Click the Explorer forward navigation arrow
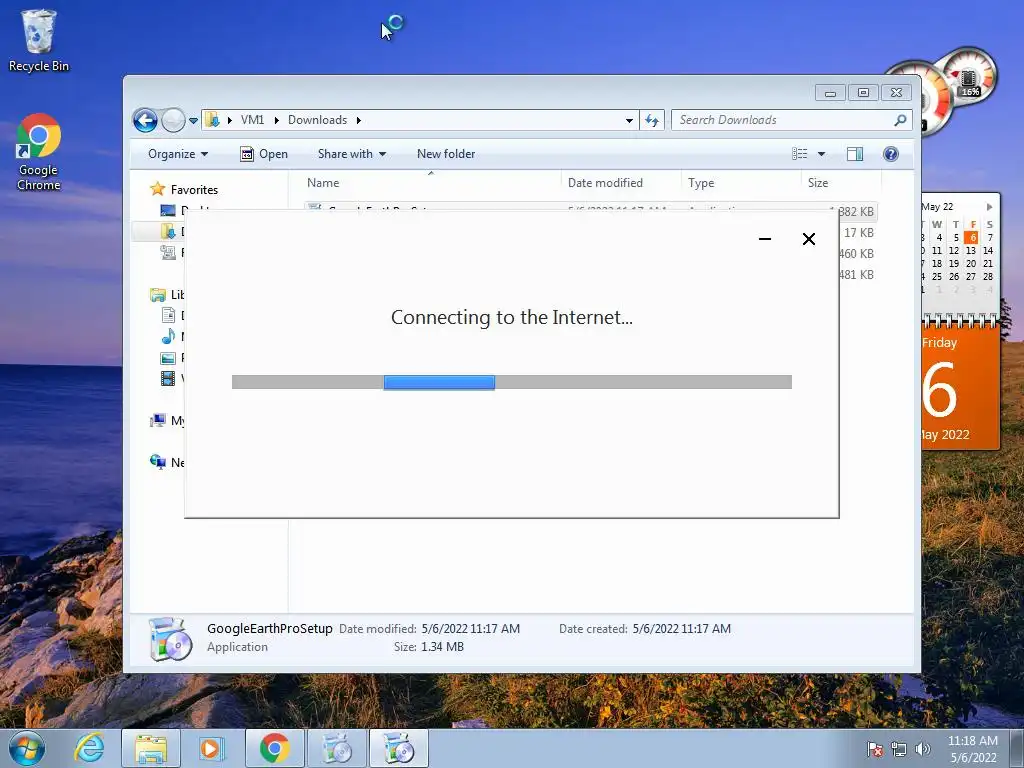The image size is (1024, 768). coord(173,120)
